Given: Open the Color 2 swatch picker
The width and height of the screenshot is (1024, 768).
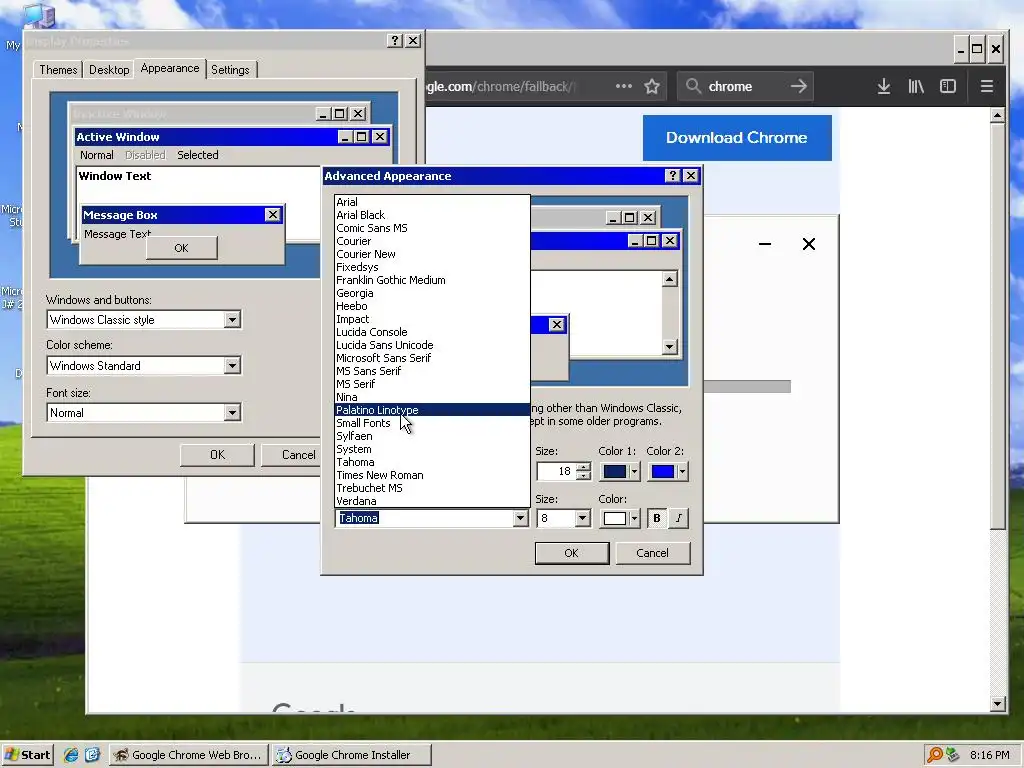Looking at the screenshot, I should pos(667,472).
